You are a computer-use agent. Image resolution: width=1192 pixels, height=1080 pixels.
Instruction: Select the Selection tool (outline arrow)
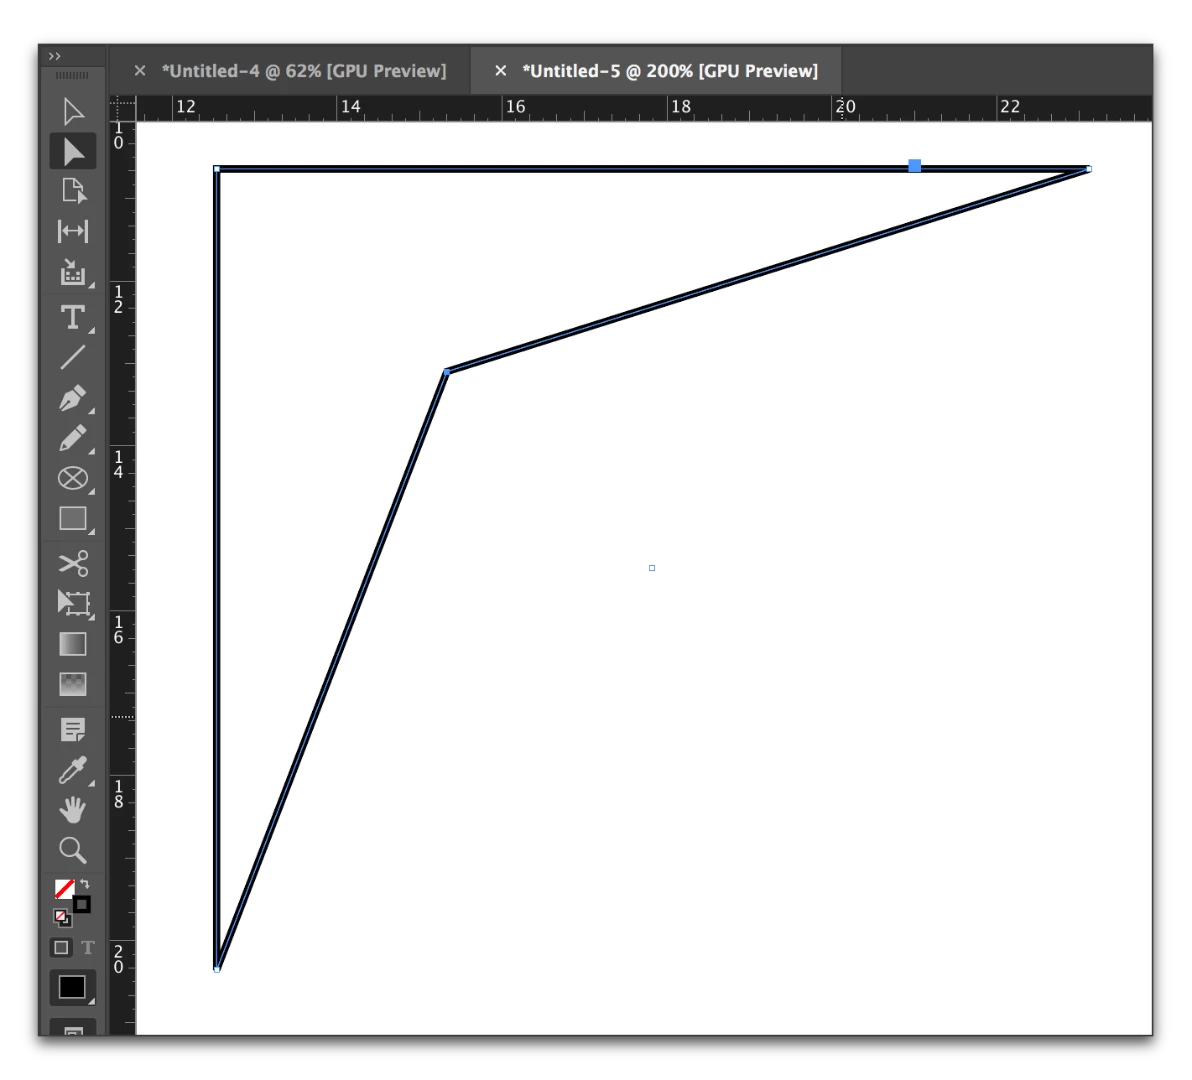pos(73,112)
